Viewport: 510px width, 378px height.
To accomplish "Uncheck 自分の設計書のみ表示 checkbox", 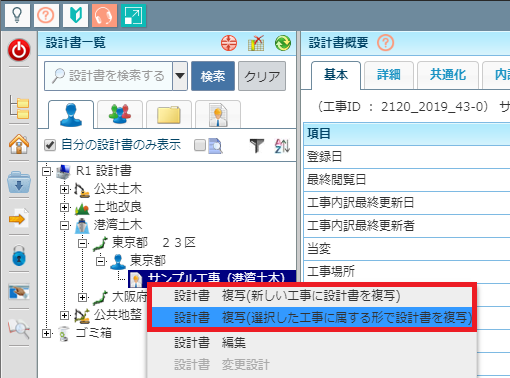I will pos(50,145).
